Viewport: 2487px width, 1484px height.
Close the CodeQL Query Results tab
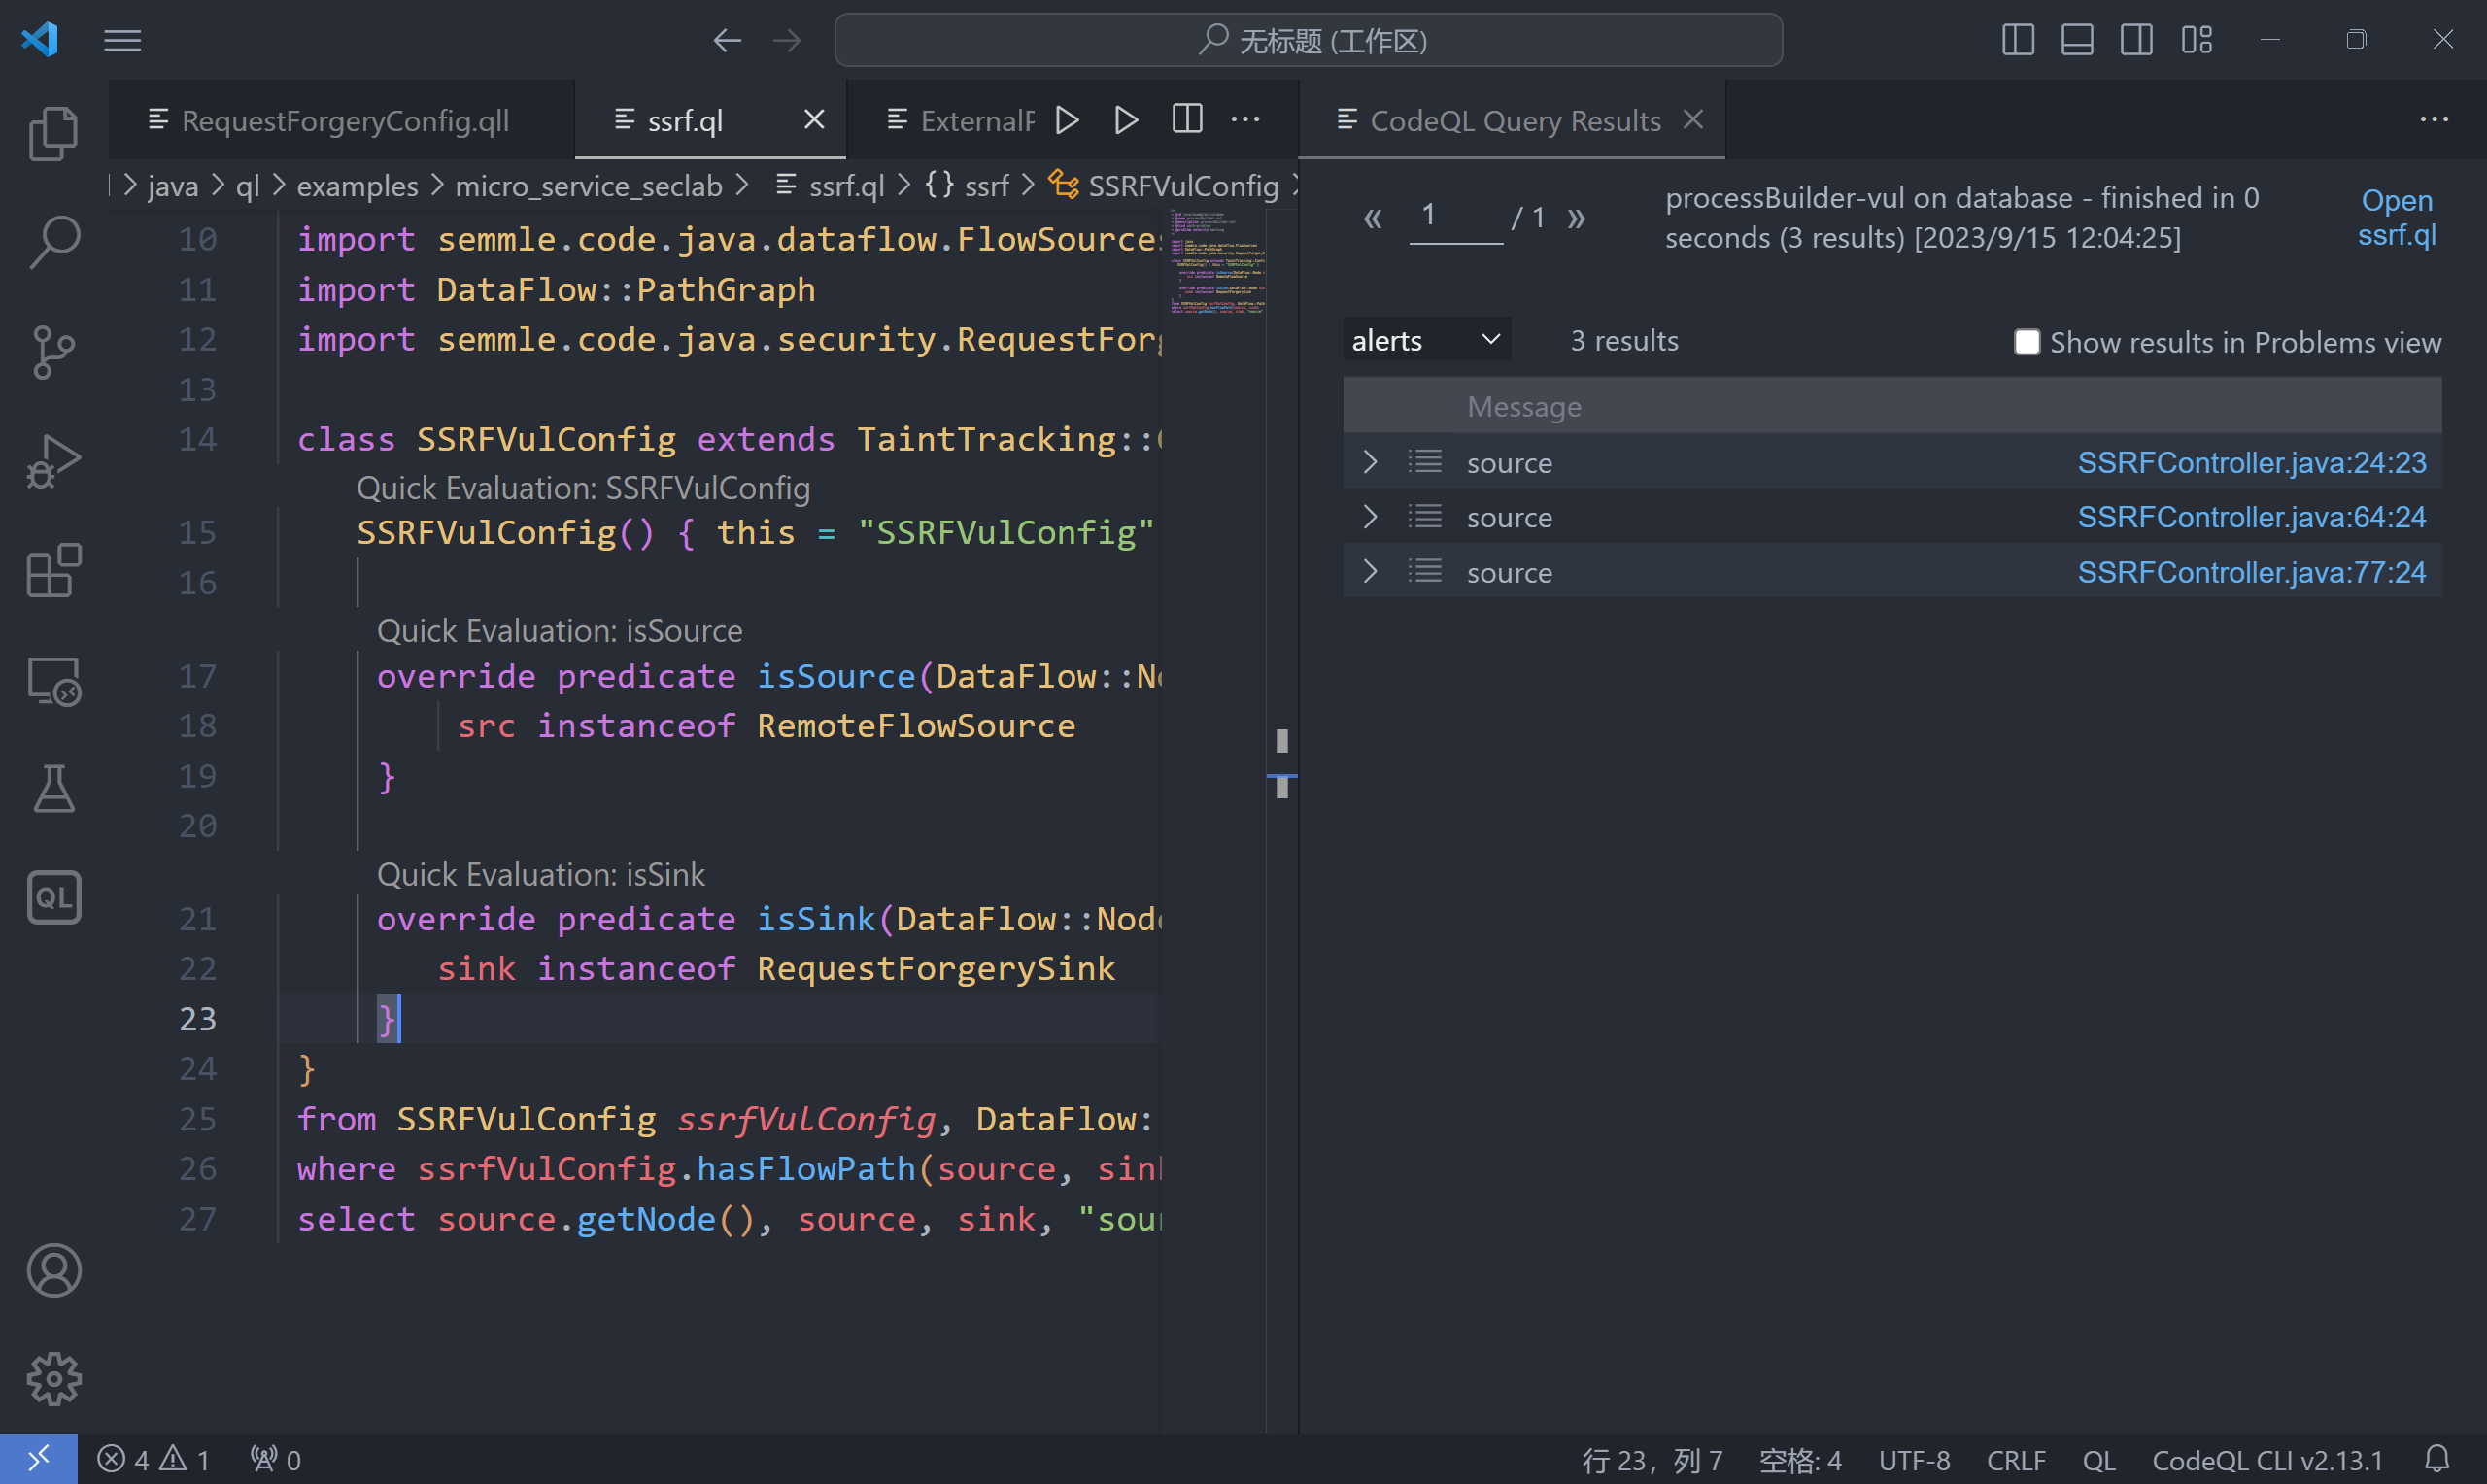coord(1693,120)
